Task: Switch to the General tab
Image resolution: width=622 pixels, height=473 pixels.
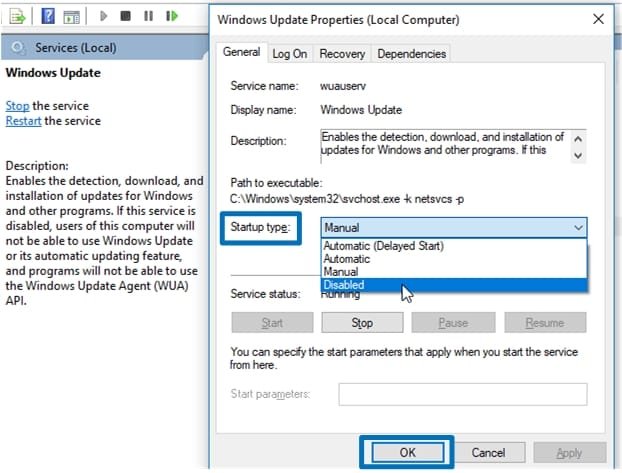Action: pos(242,52)
